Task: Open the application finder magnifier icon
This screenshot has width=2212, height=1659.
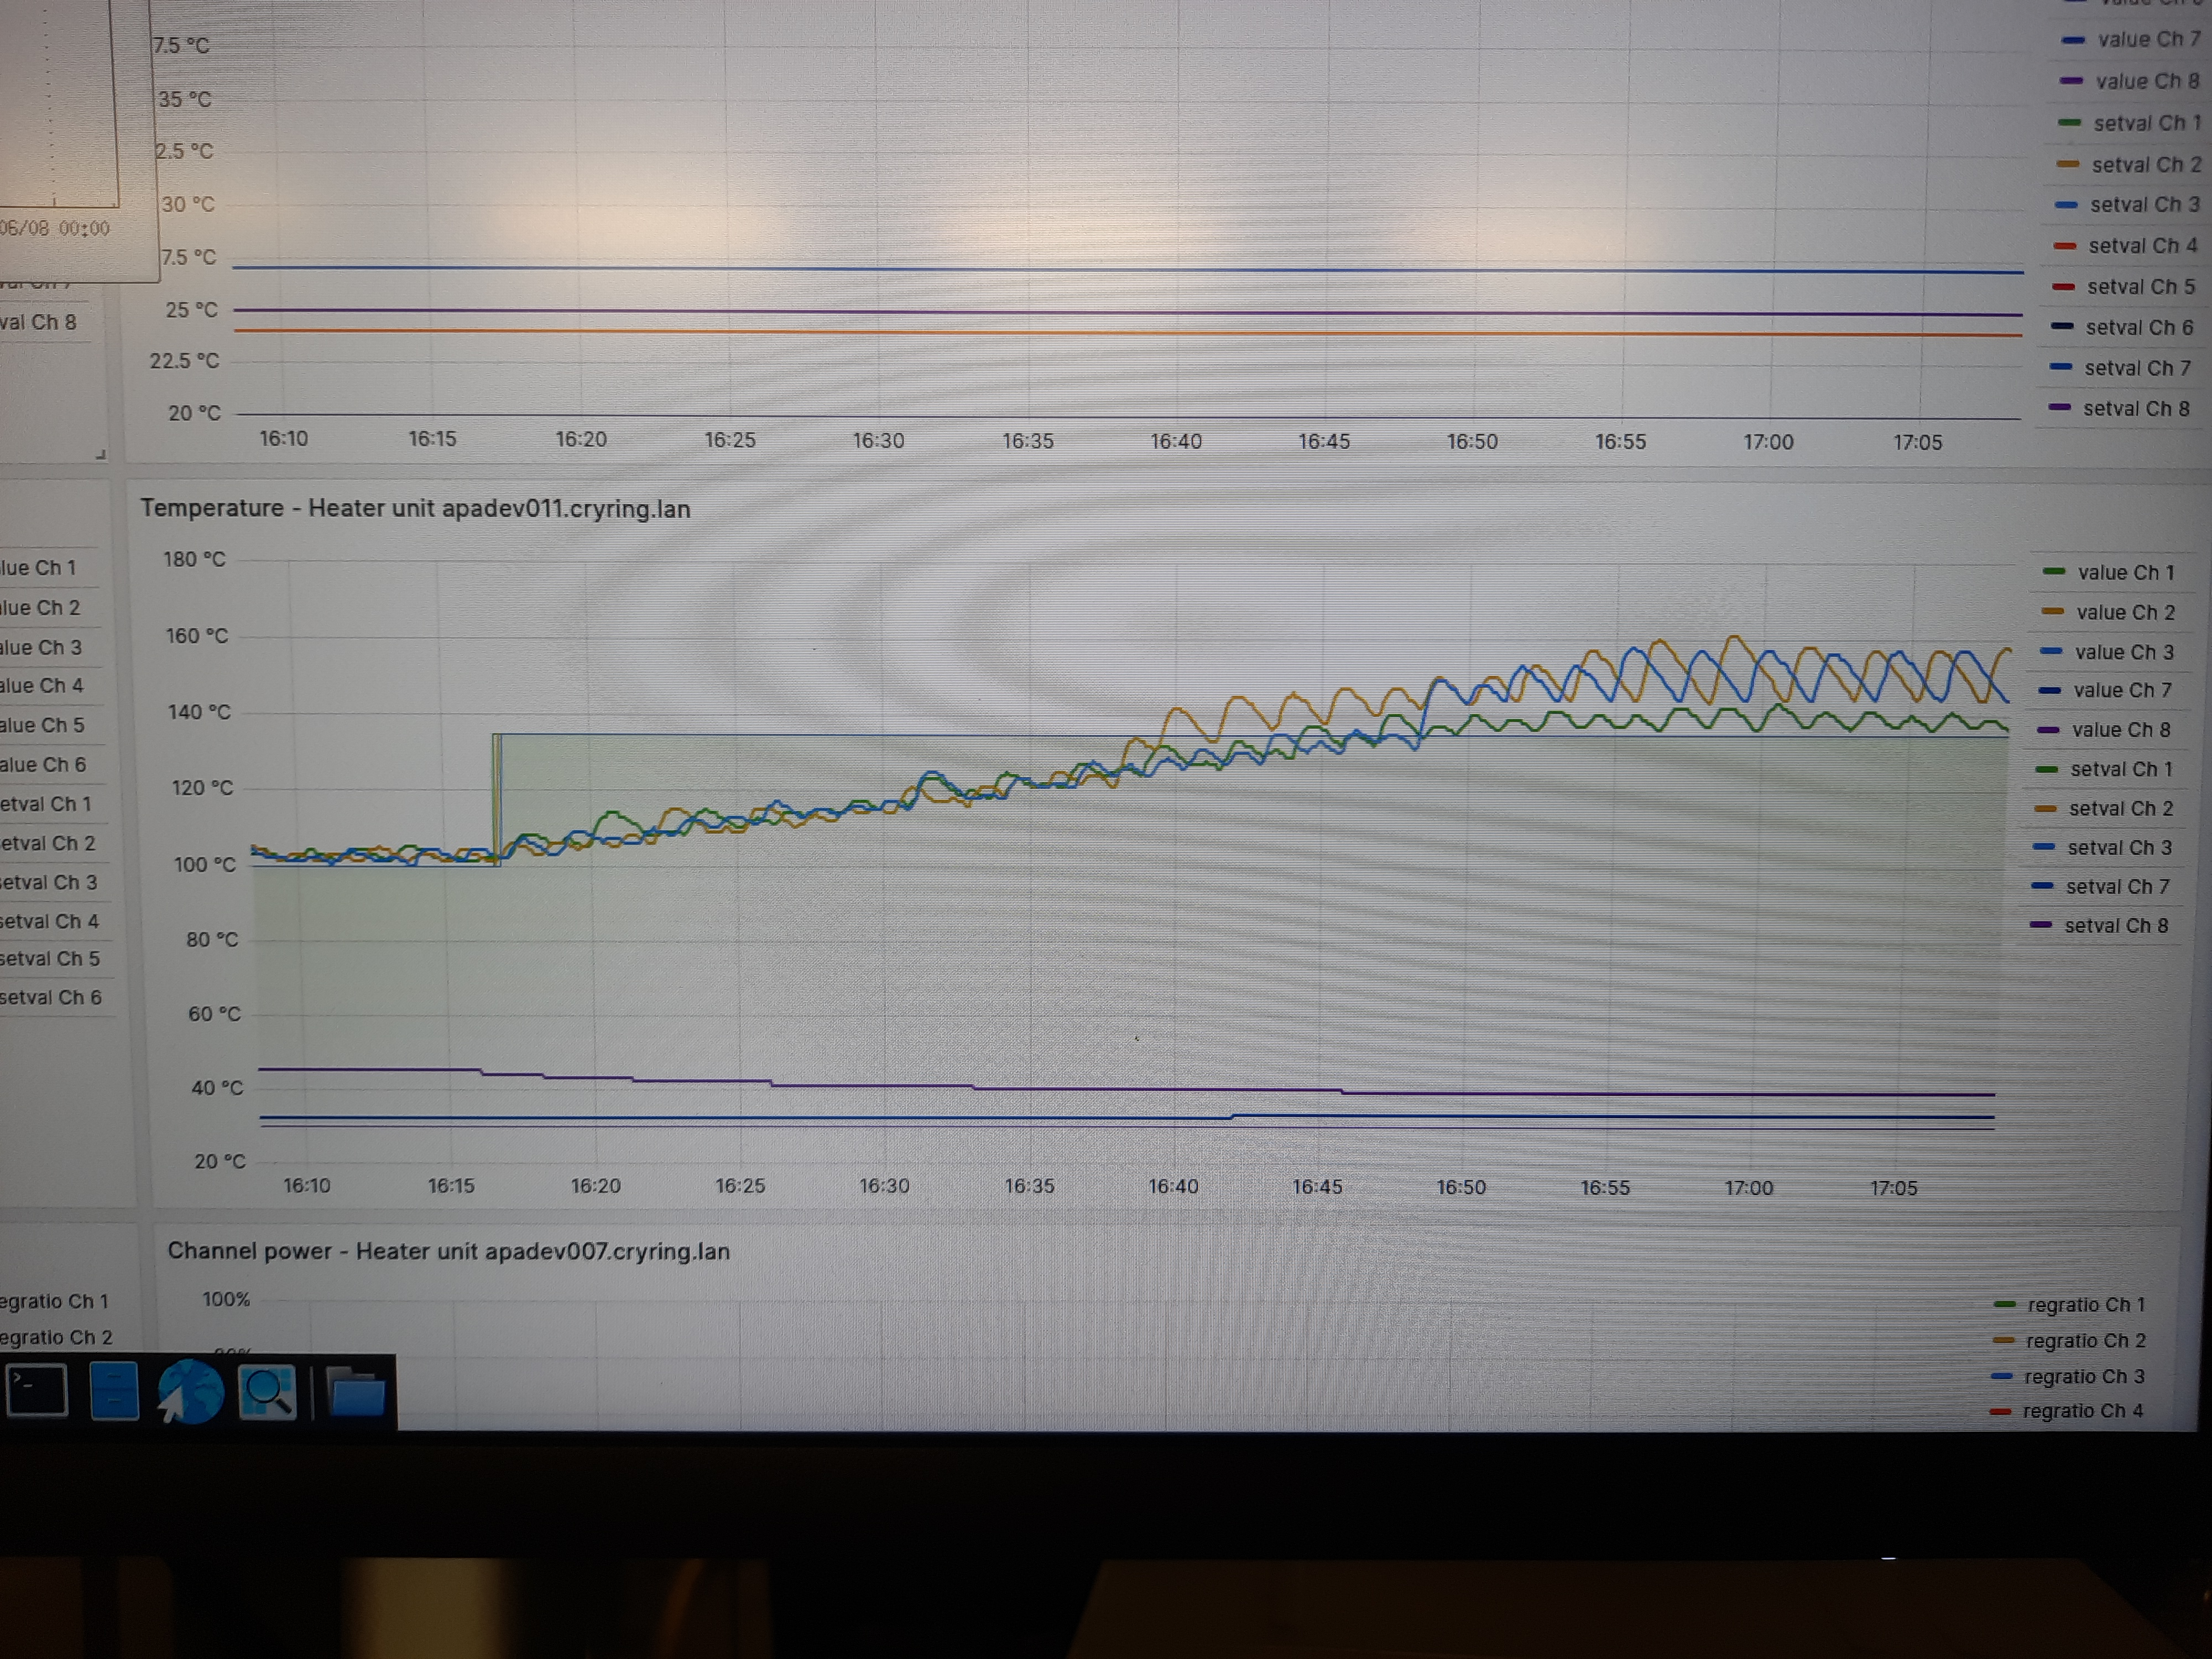Action: [267, 1390]
